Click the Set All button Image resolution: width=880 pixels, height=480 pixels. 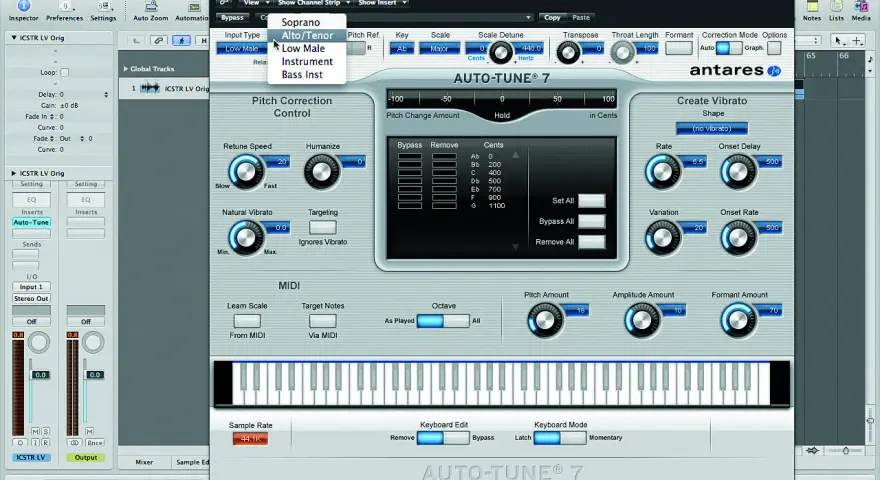pos(592,200)
